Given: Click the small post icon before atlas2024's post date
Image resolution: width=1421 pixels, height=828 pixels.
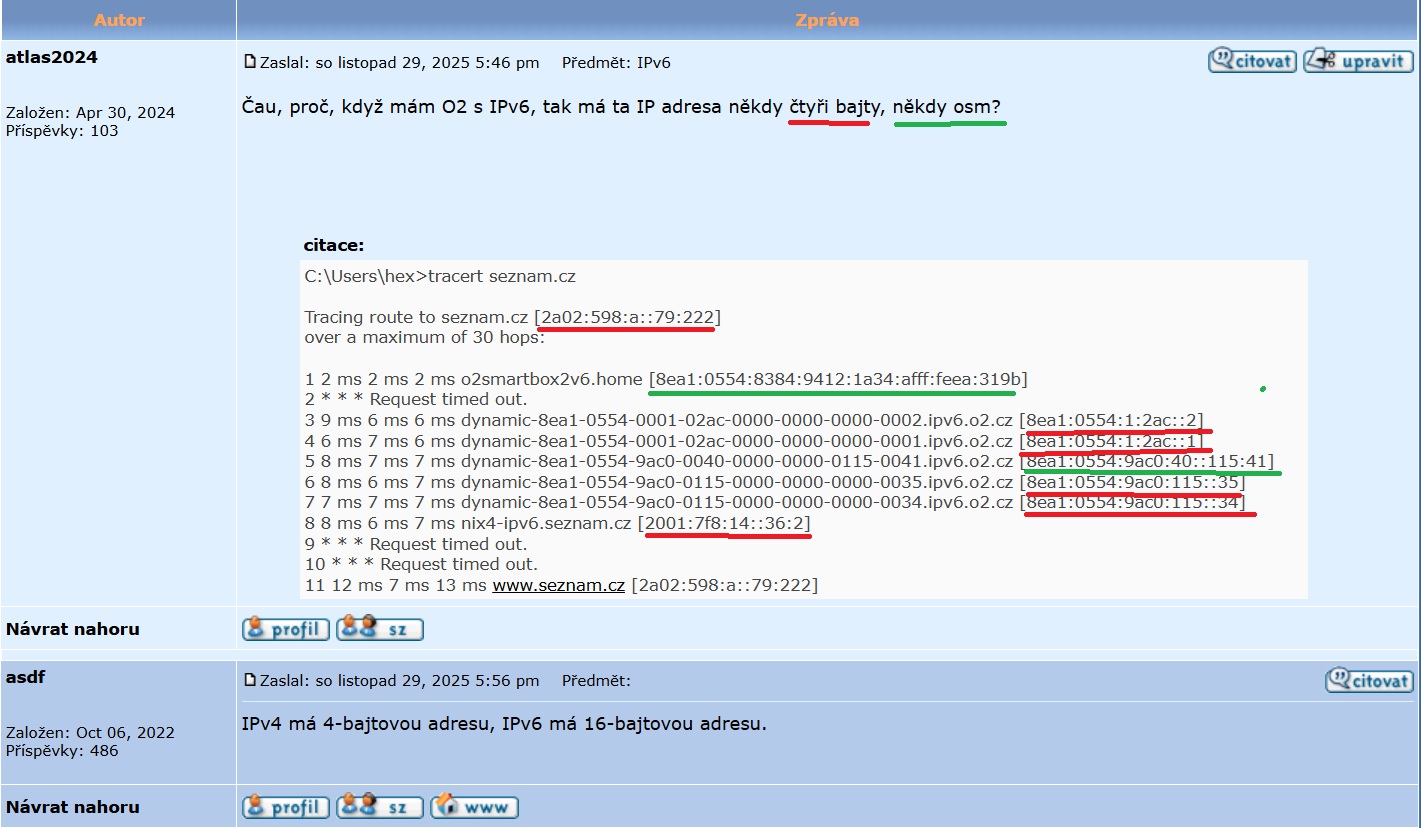Looking at the screenshot, I should 250,62.
